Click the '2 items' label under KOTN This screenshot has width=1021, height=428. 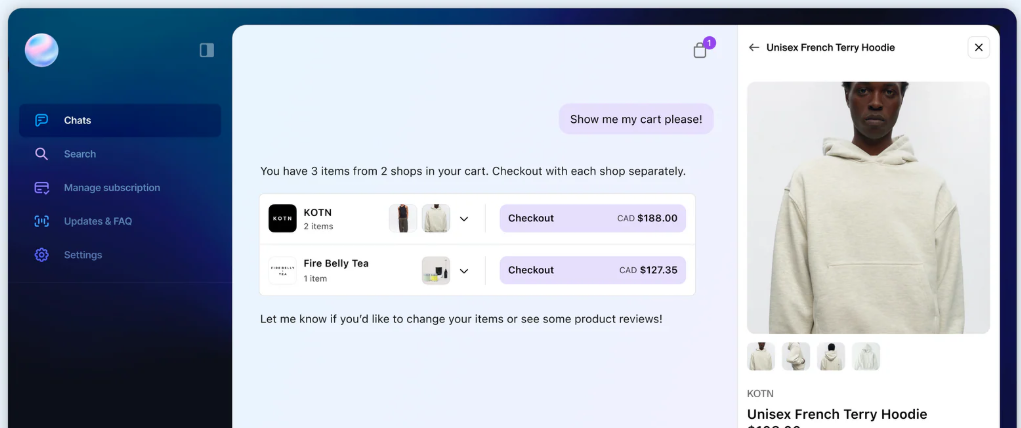(318, 227)
